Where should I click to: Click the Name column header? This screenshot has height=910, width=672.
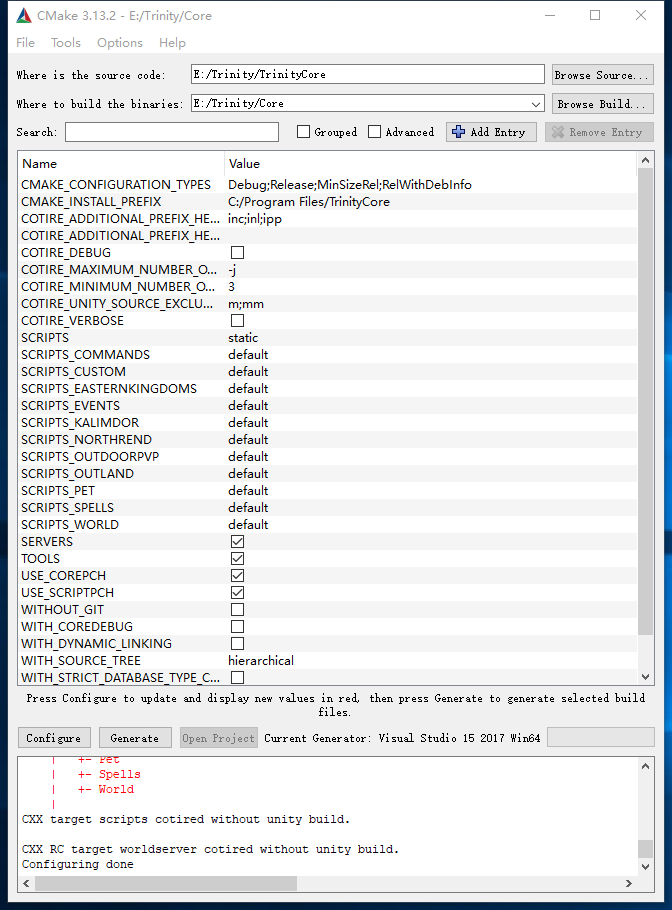121,164
